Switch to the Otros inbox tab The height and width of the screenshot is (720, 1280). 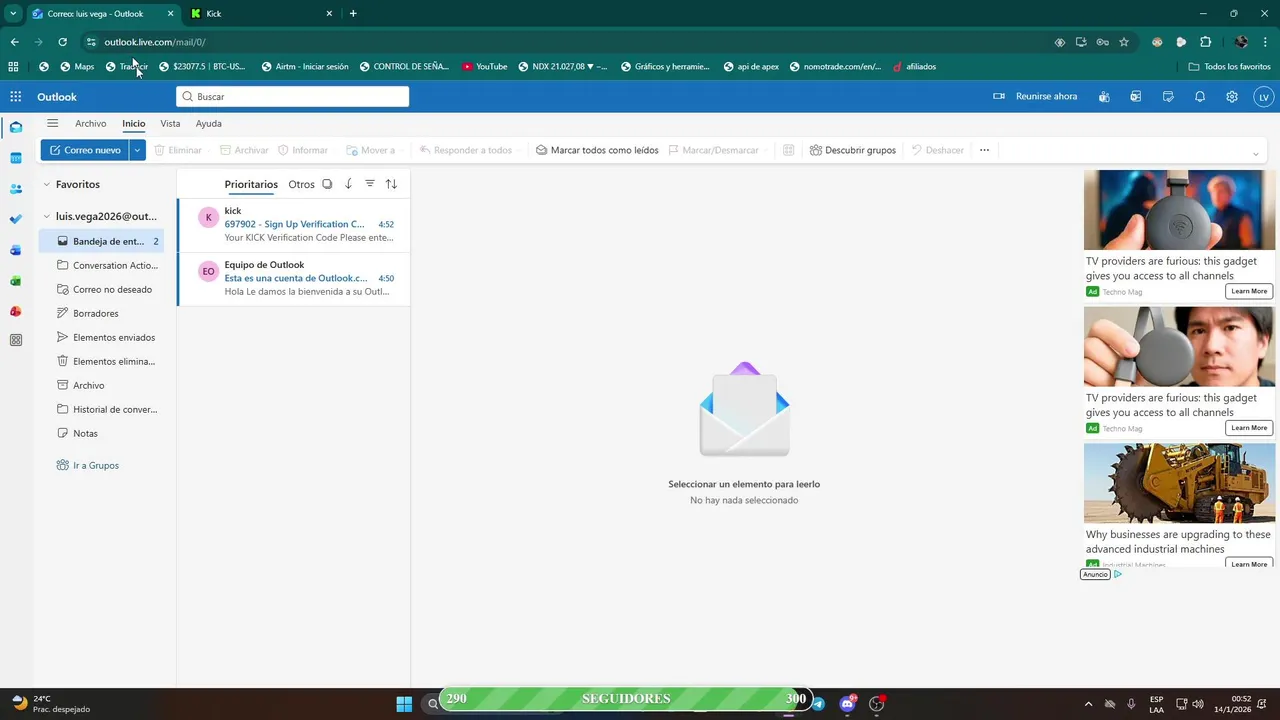click(301, 184)
